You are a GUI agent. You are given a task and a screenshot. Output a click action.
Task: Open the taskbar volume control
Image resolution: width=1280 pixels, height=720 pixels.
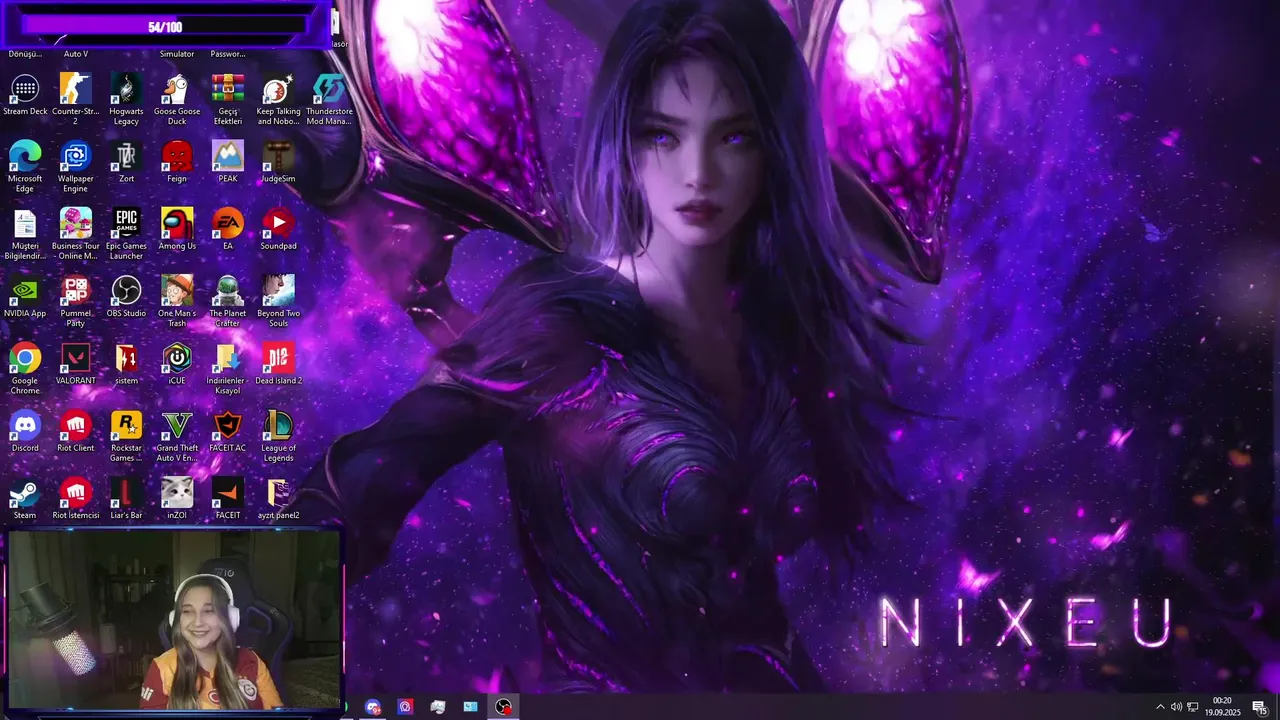pos(1176,707)
